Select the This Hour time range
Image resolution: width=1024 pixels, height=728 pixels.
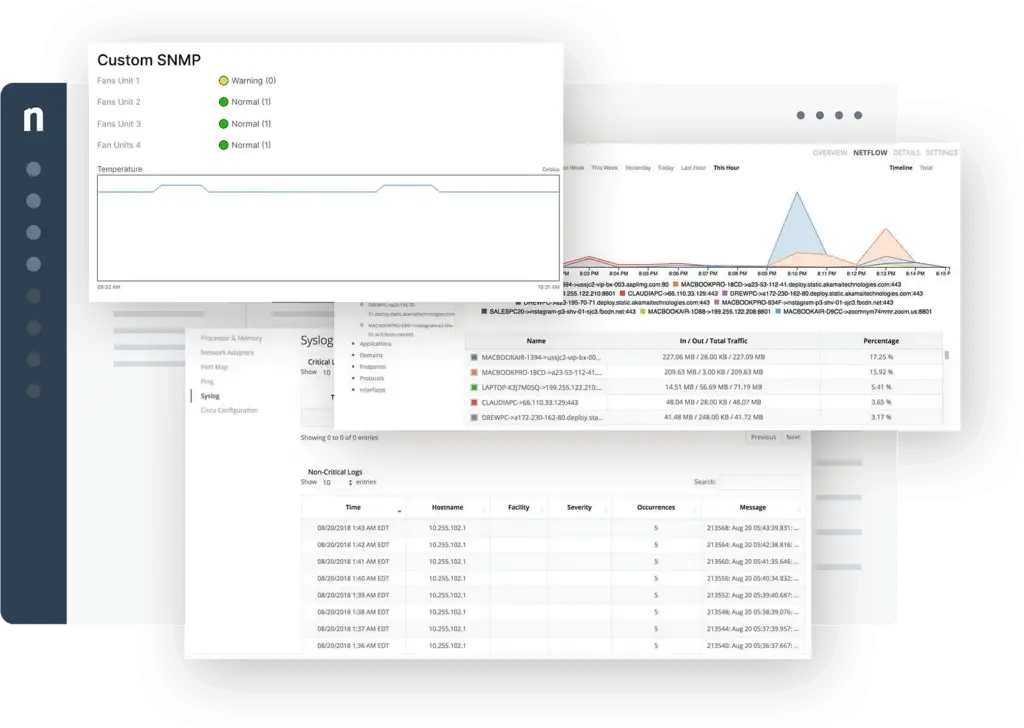click(726, 168)
